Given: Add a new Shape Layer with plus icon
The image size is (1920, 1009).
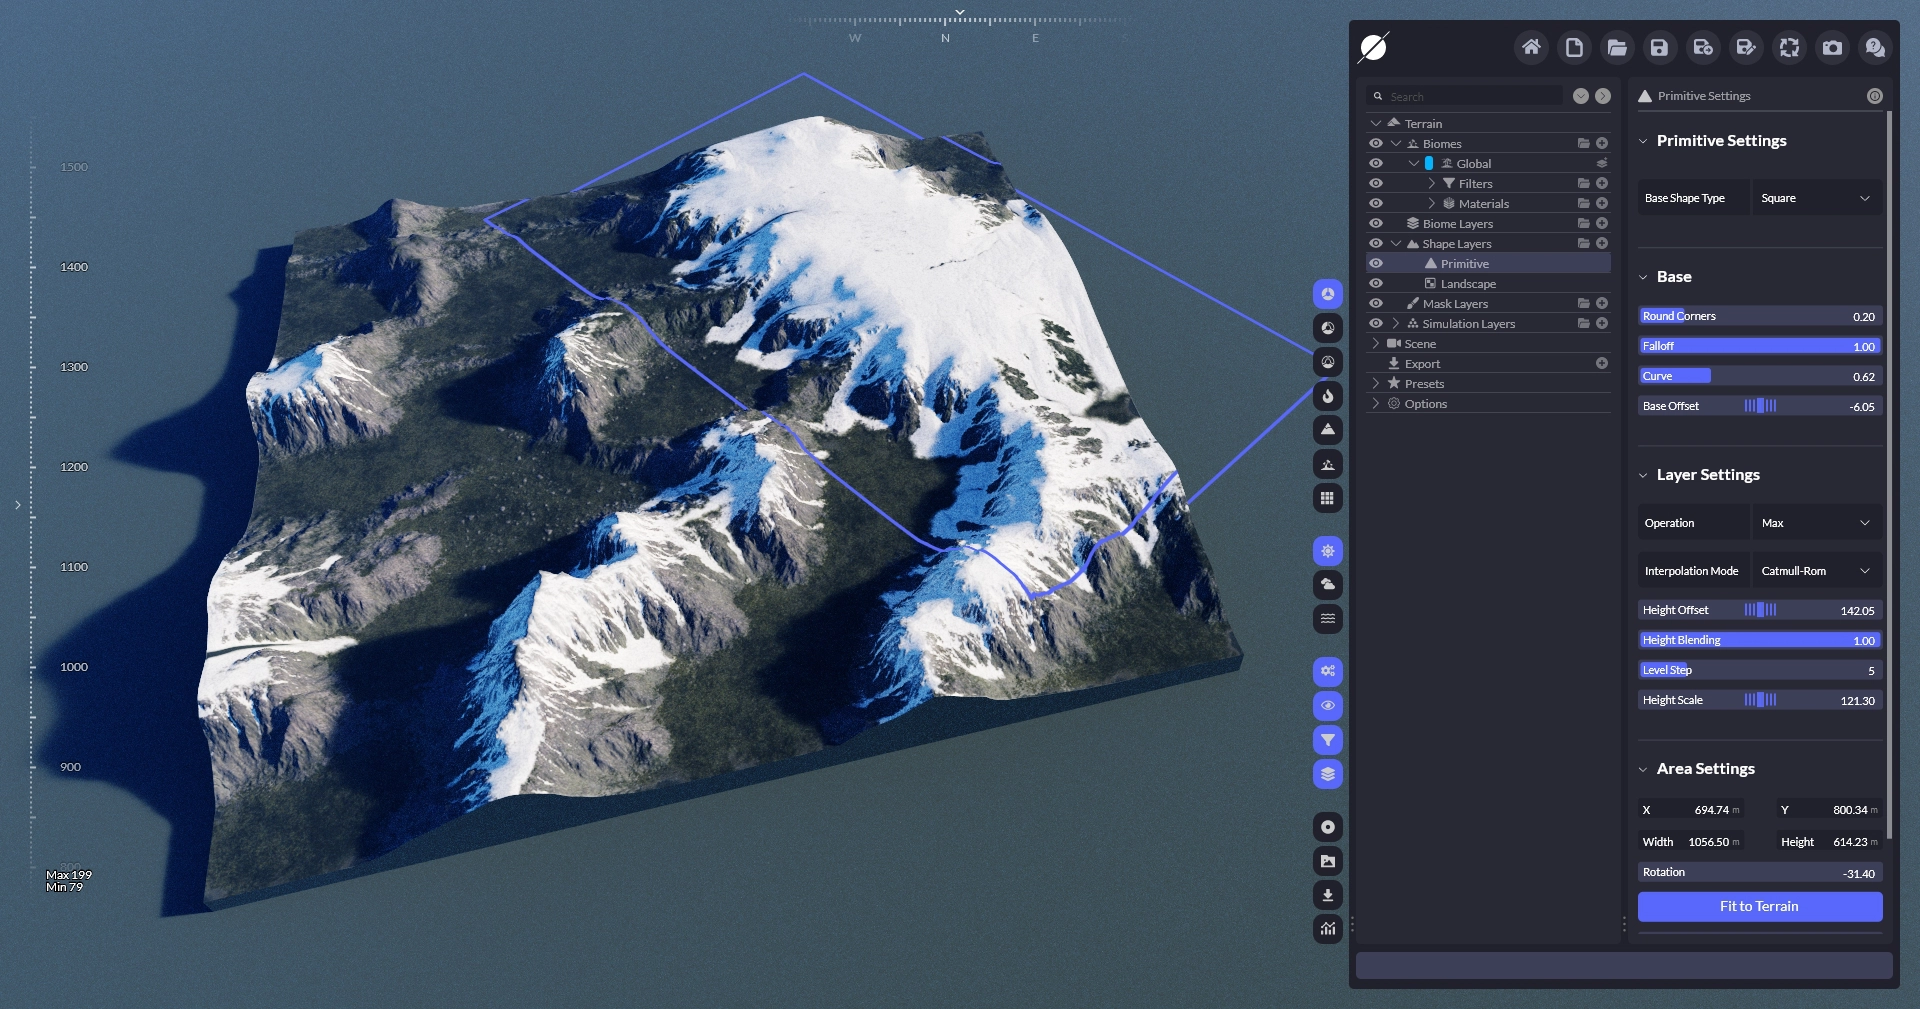Looking at the screenshot, I should point(1602,243).
